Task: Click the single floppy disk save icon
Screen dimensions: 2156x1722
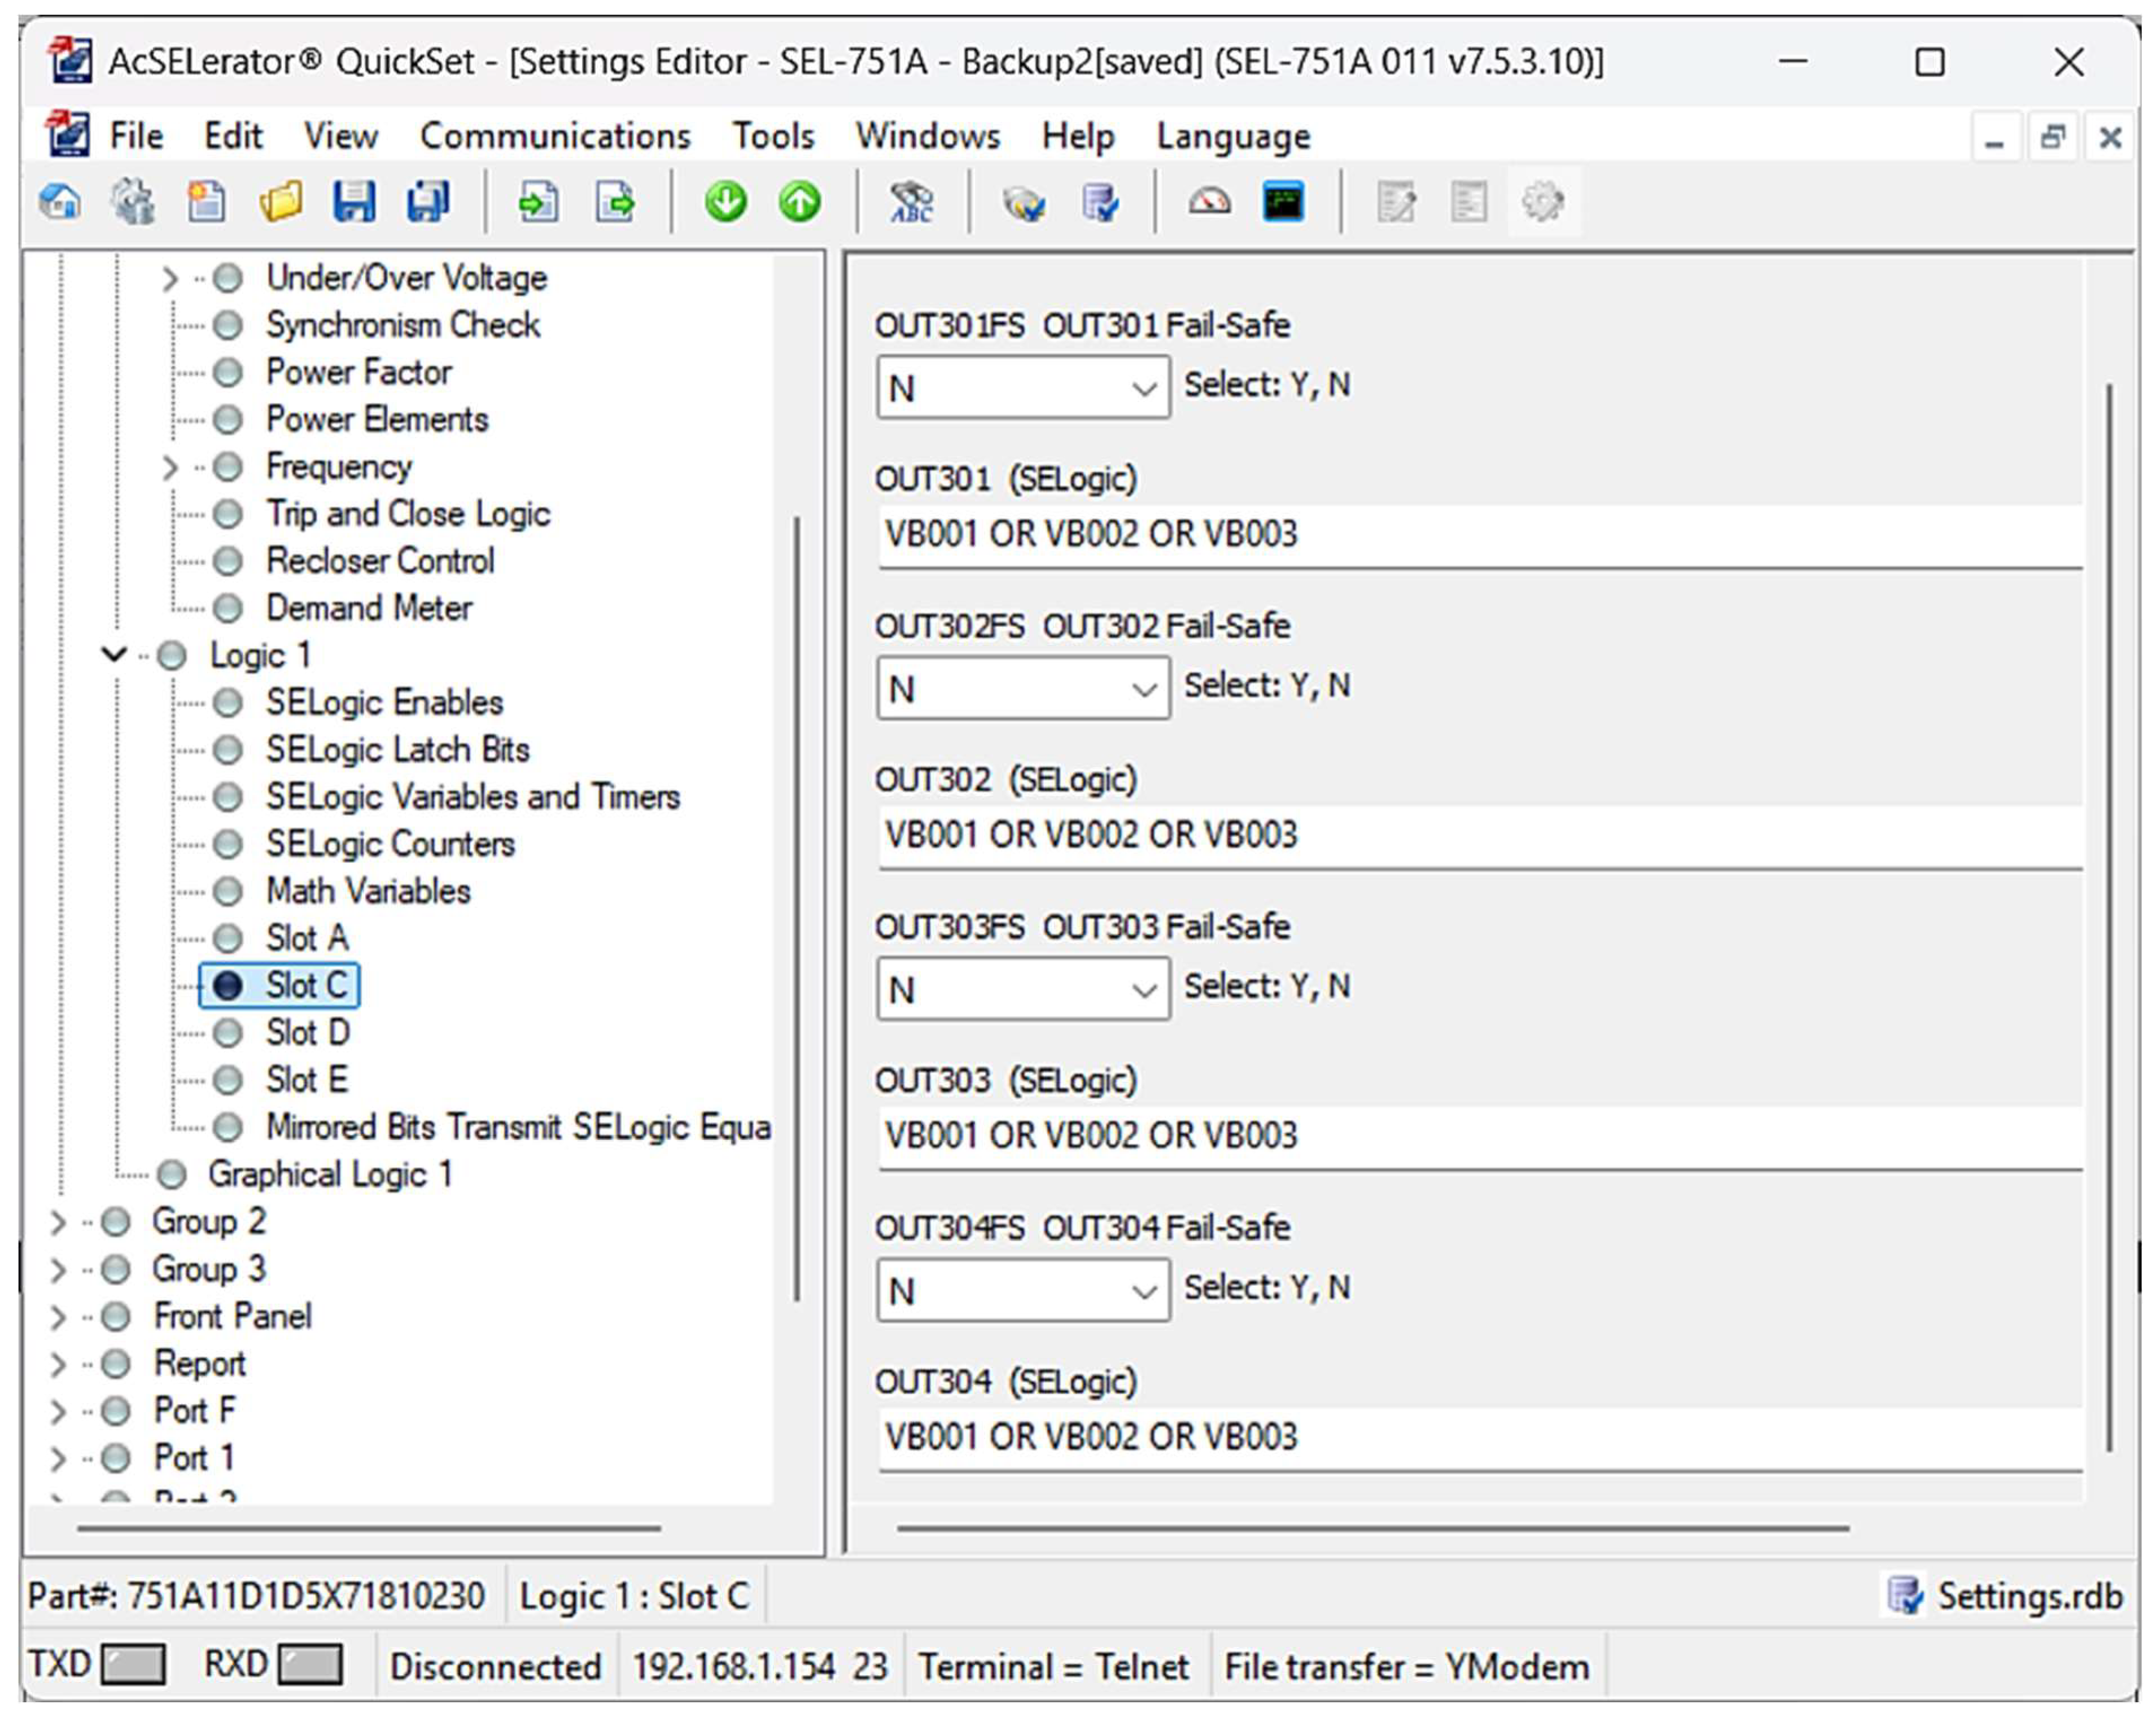Action: [354, 202]
